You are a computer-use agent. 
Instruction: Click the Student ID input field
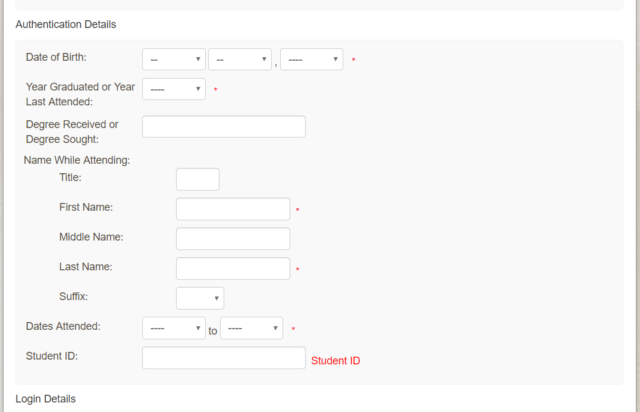pos(224,358)
